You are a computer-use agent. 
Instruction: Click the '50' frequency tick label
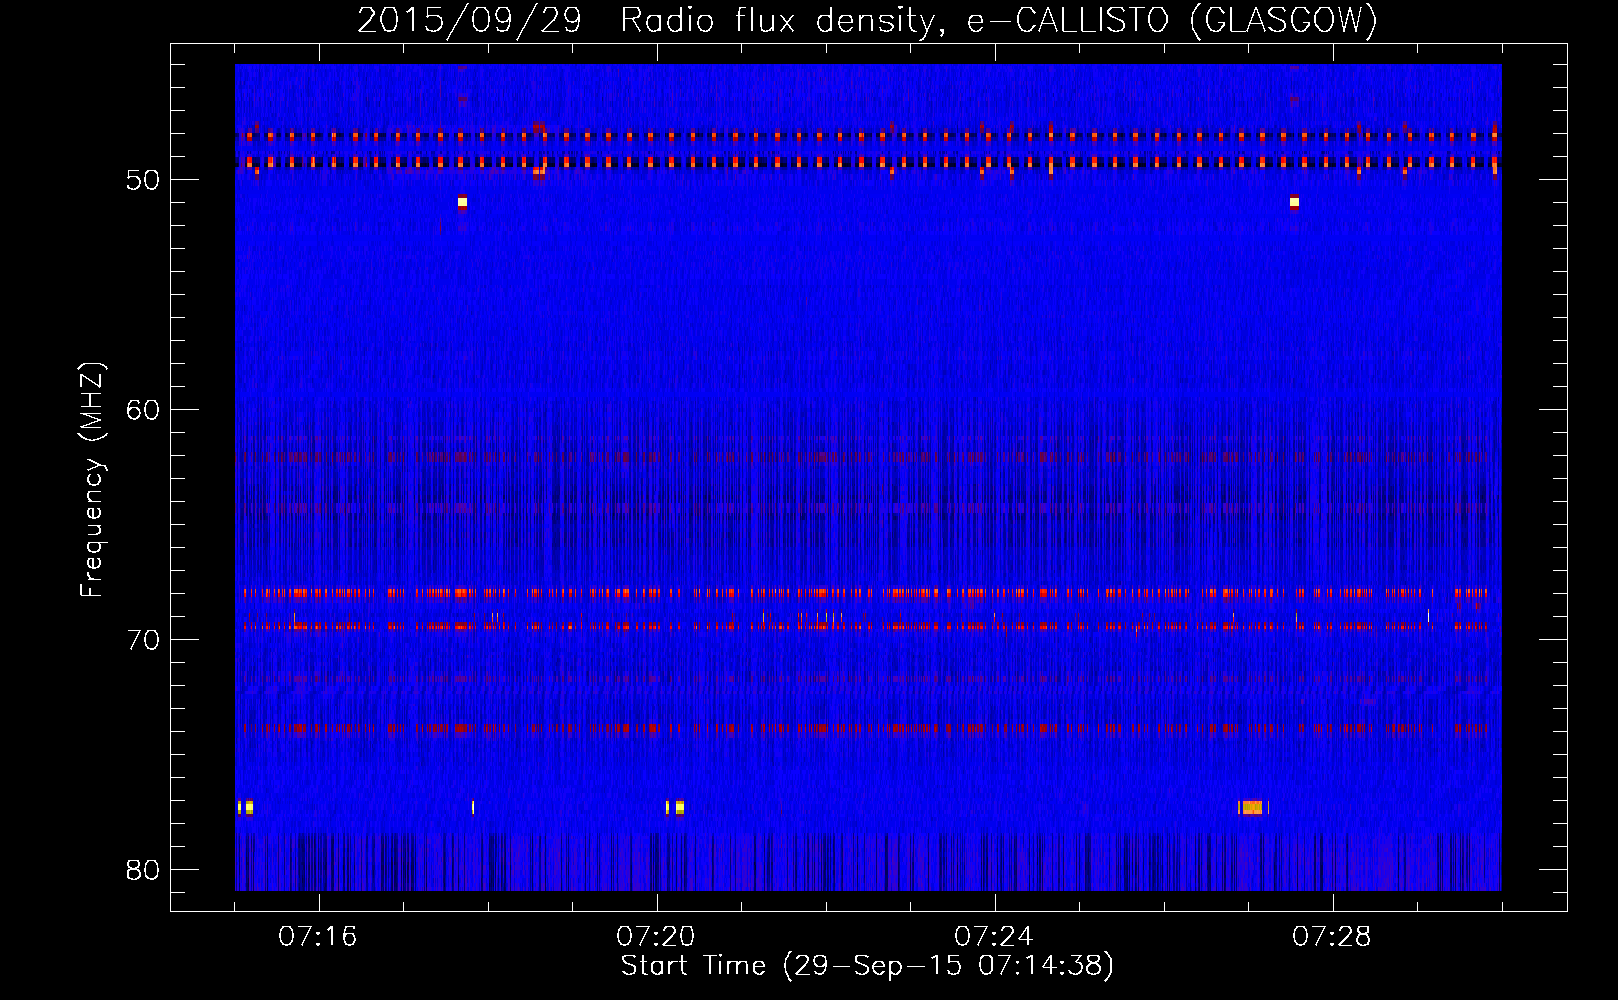coord(143,180)
